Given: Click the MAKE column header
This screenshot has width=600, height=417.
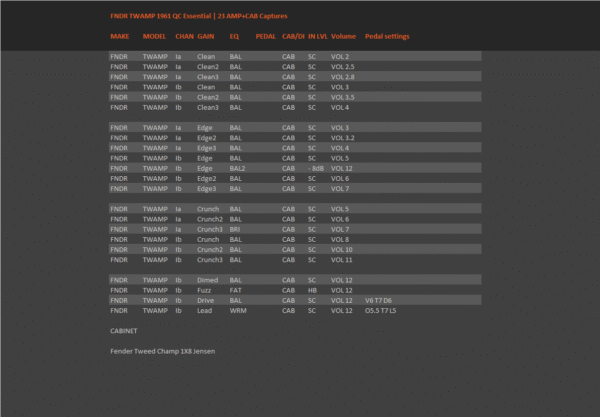Looking at the screenshot, I should pyautogui.click(x=120, y=37).
